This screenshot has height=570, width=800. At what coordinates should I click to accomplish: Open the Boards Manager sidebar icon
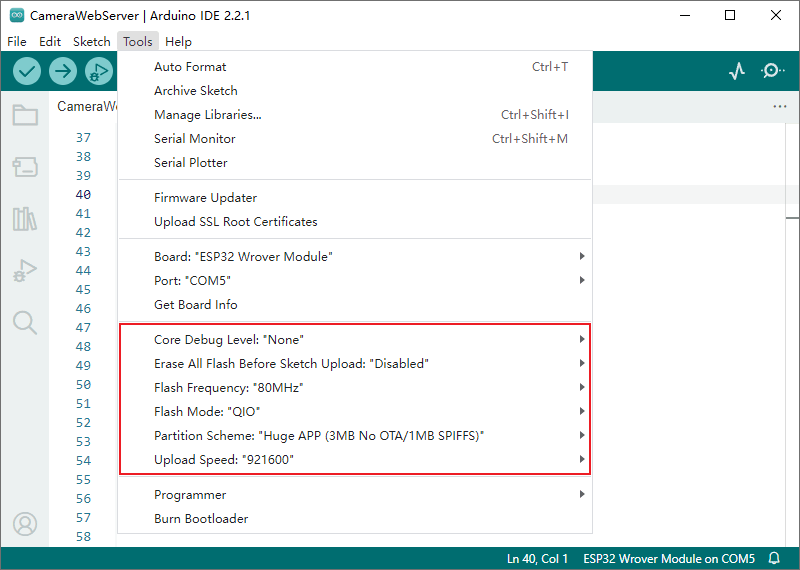coord(25,167)
